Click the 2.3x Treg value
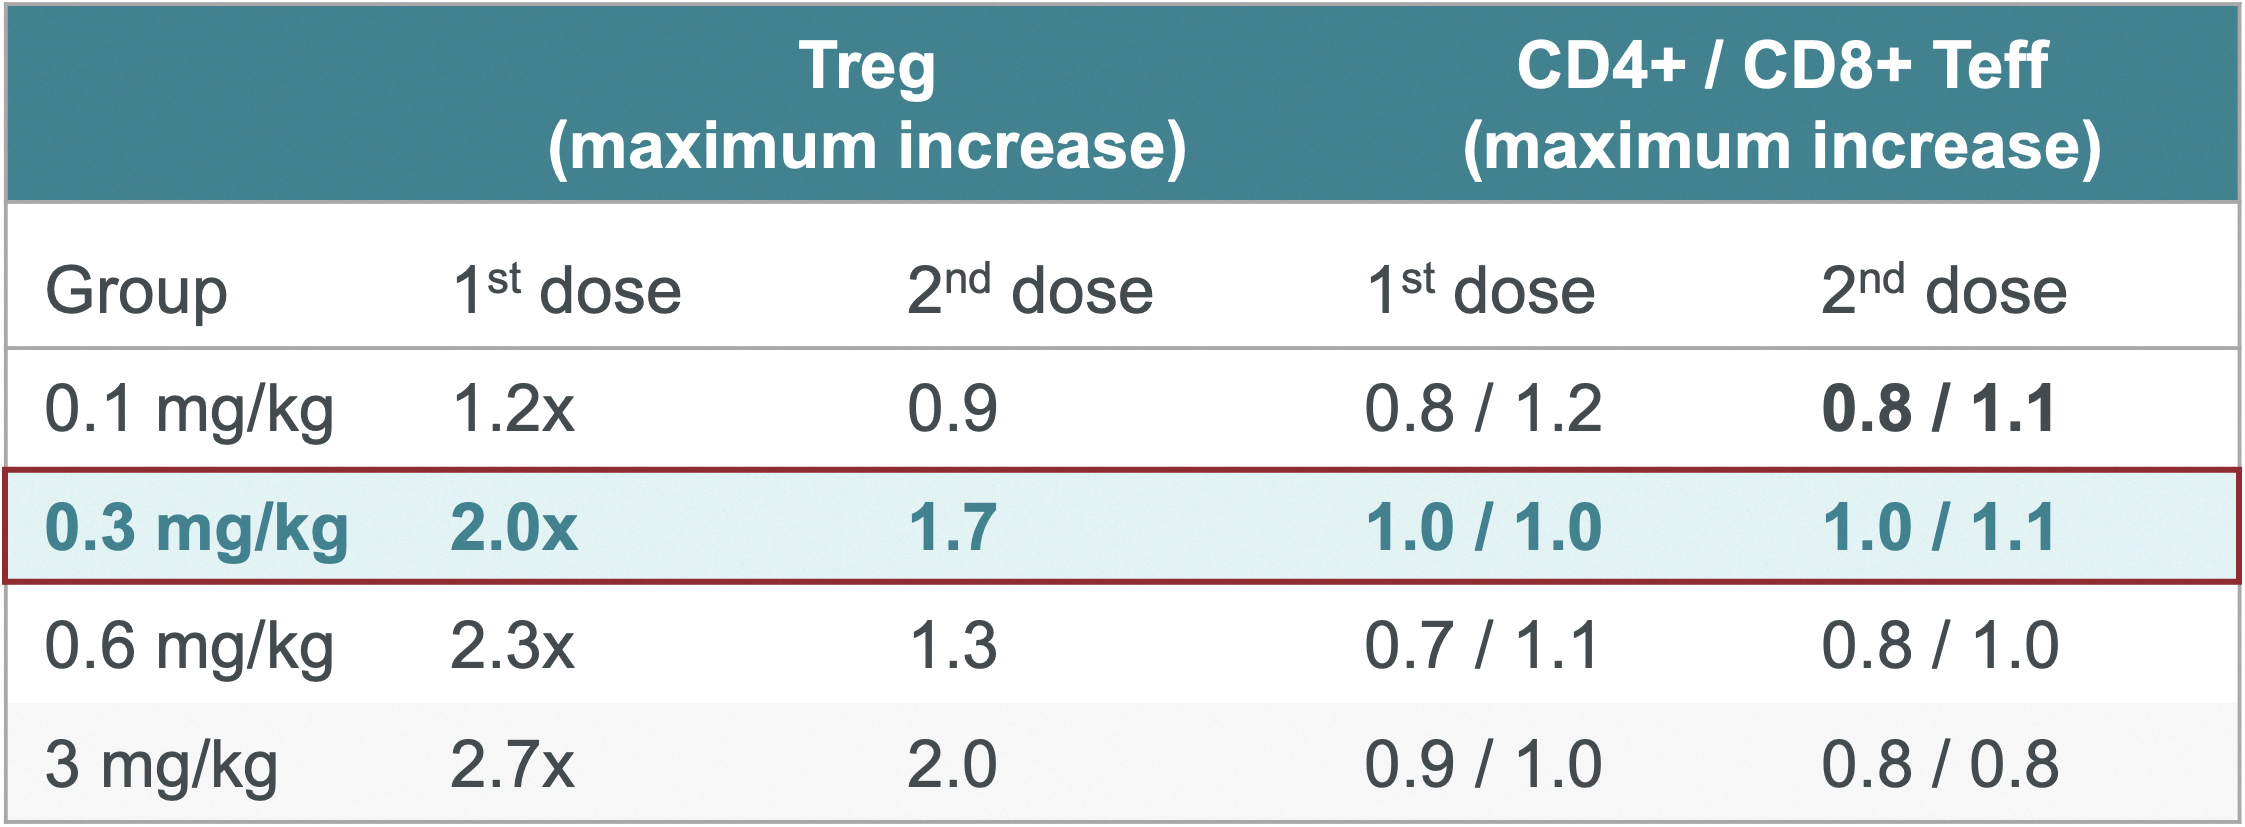This screenshot has width=2245, height=827. click(513, 645)
